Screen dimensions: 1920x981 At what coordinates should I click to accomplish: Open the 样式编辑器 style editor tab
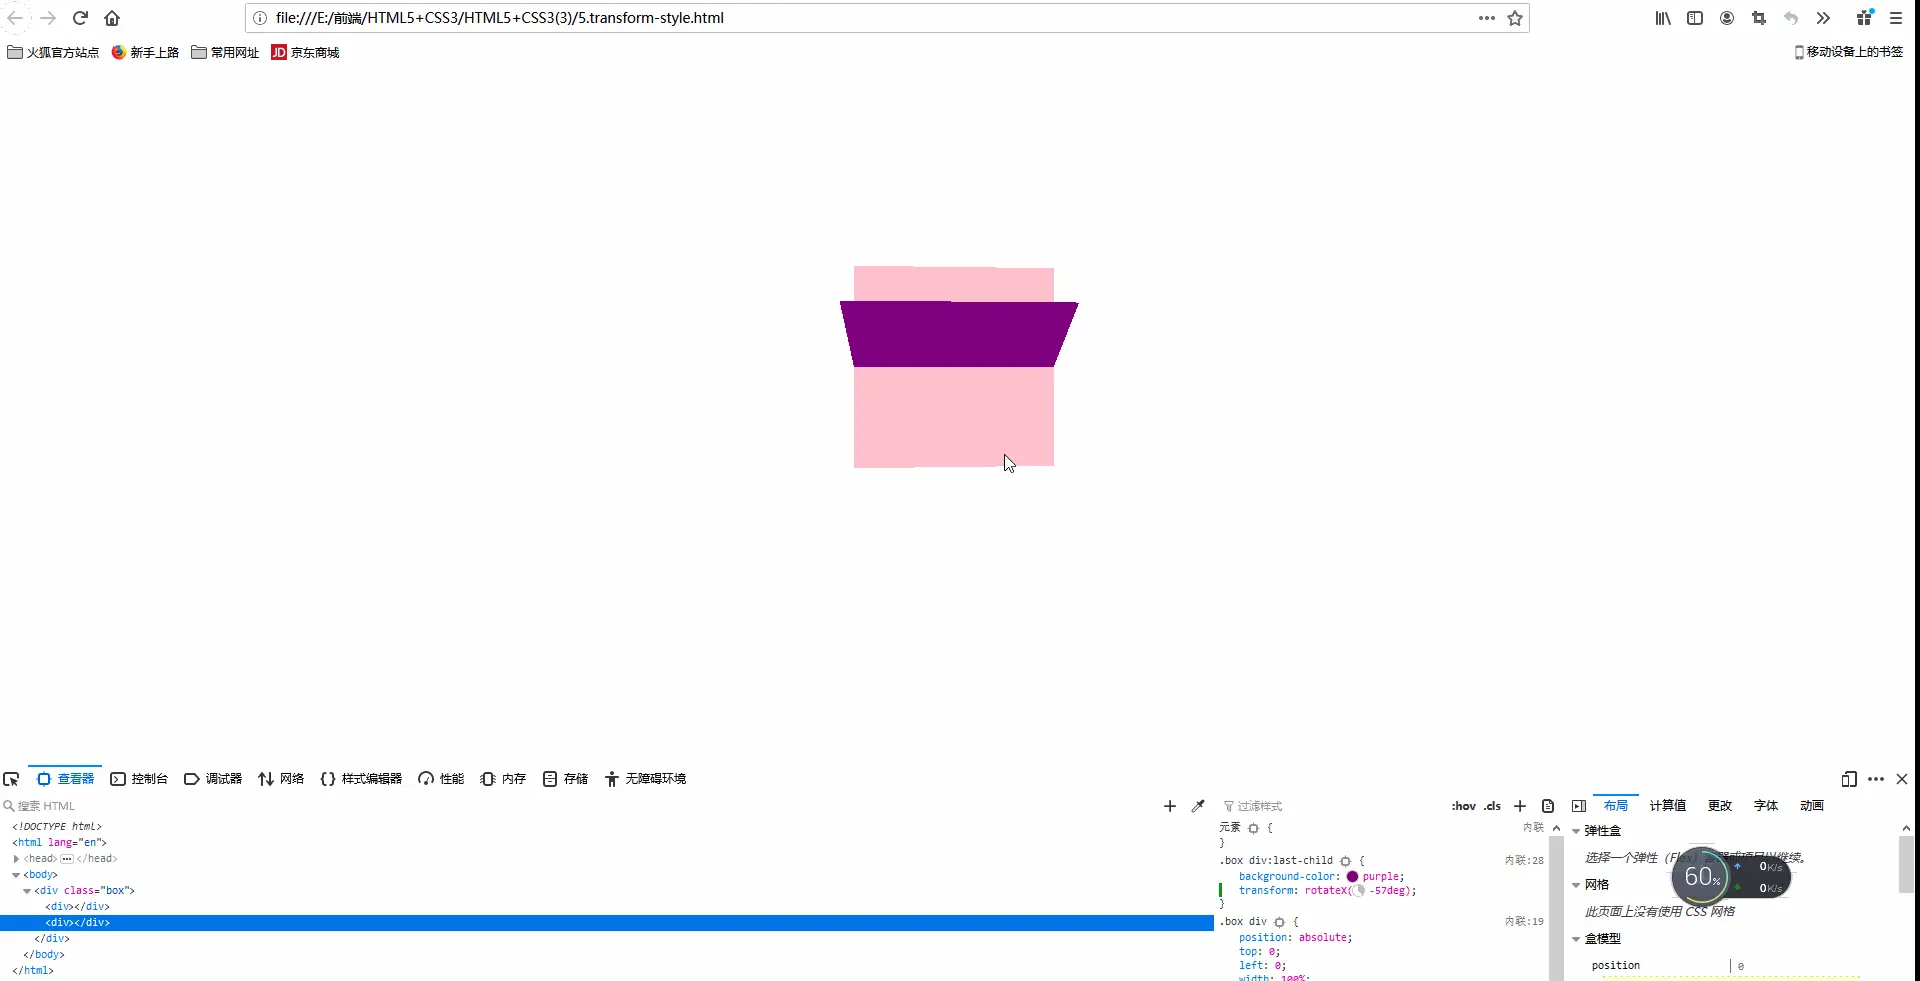click(361, 779)
